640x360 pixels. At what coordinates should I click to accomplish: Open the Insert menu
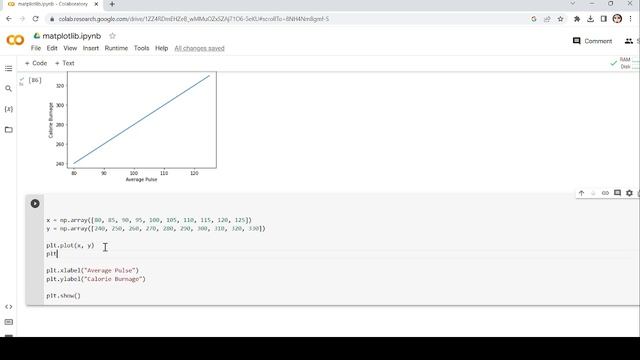[x=91, y=48]
